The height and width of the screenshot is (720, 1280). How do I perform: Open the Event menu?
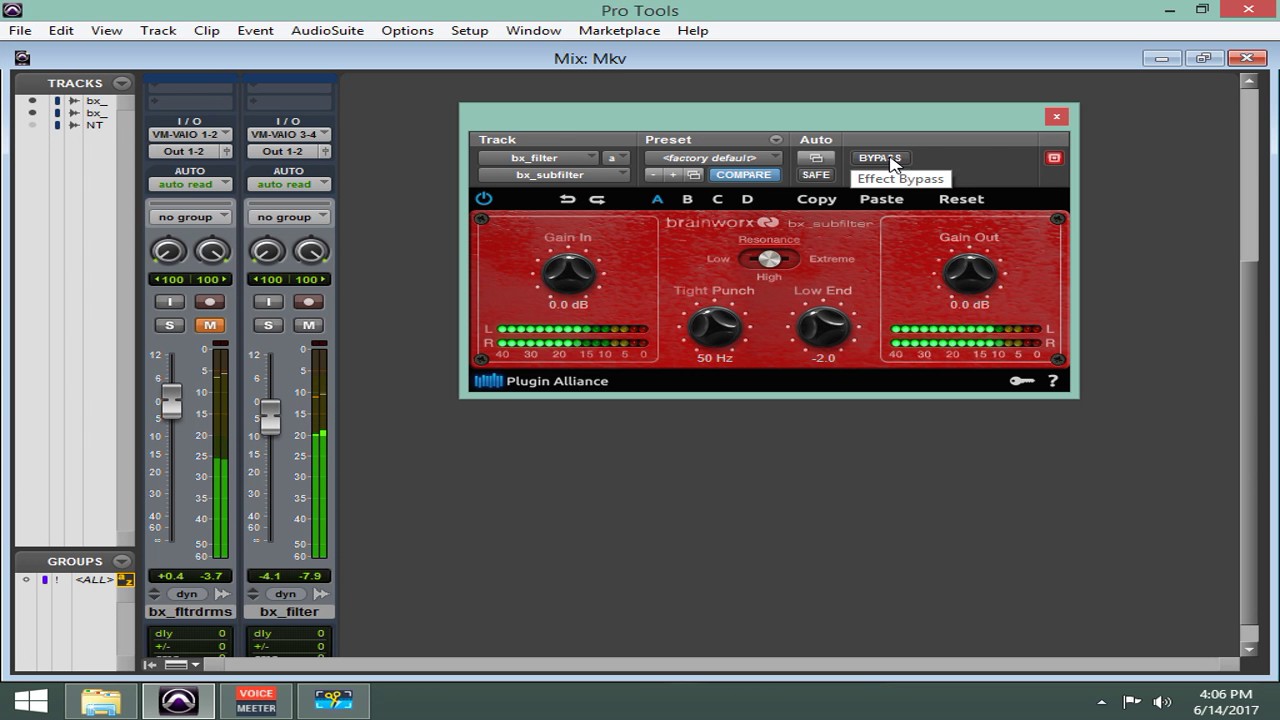pyautogui.click(x=255, y=30)
